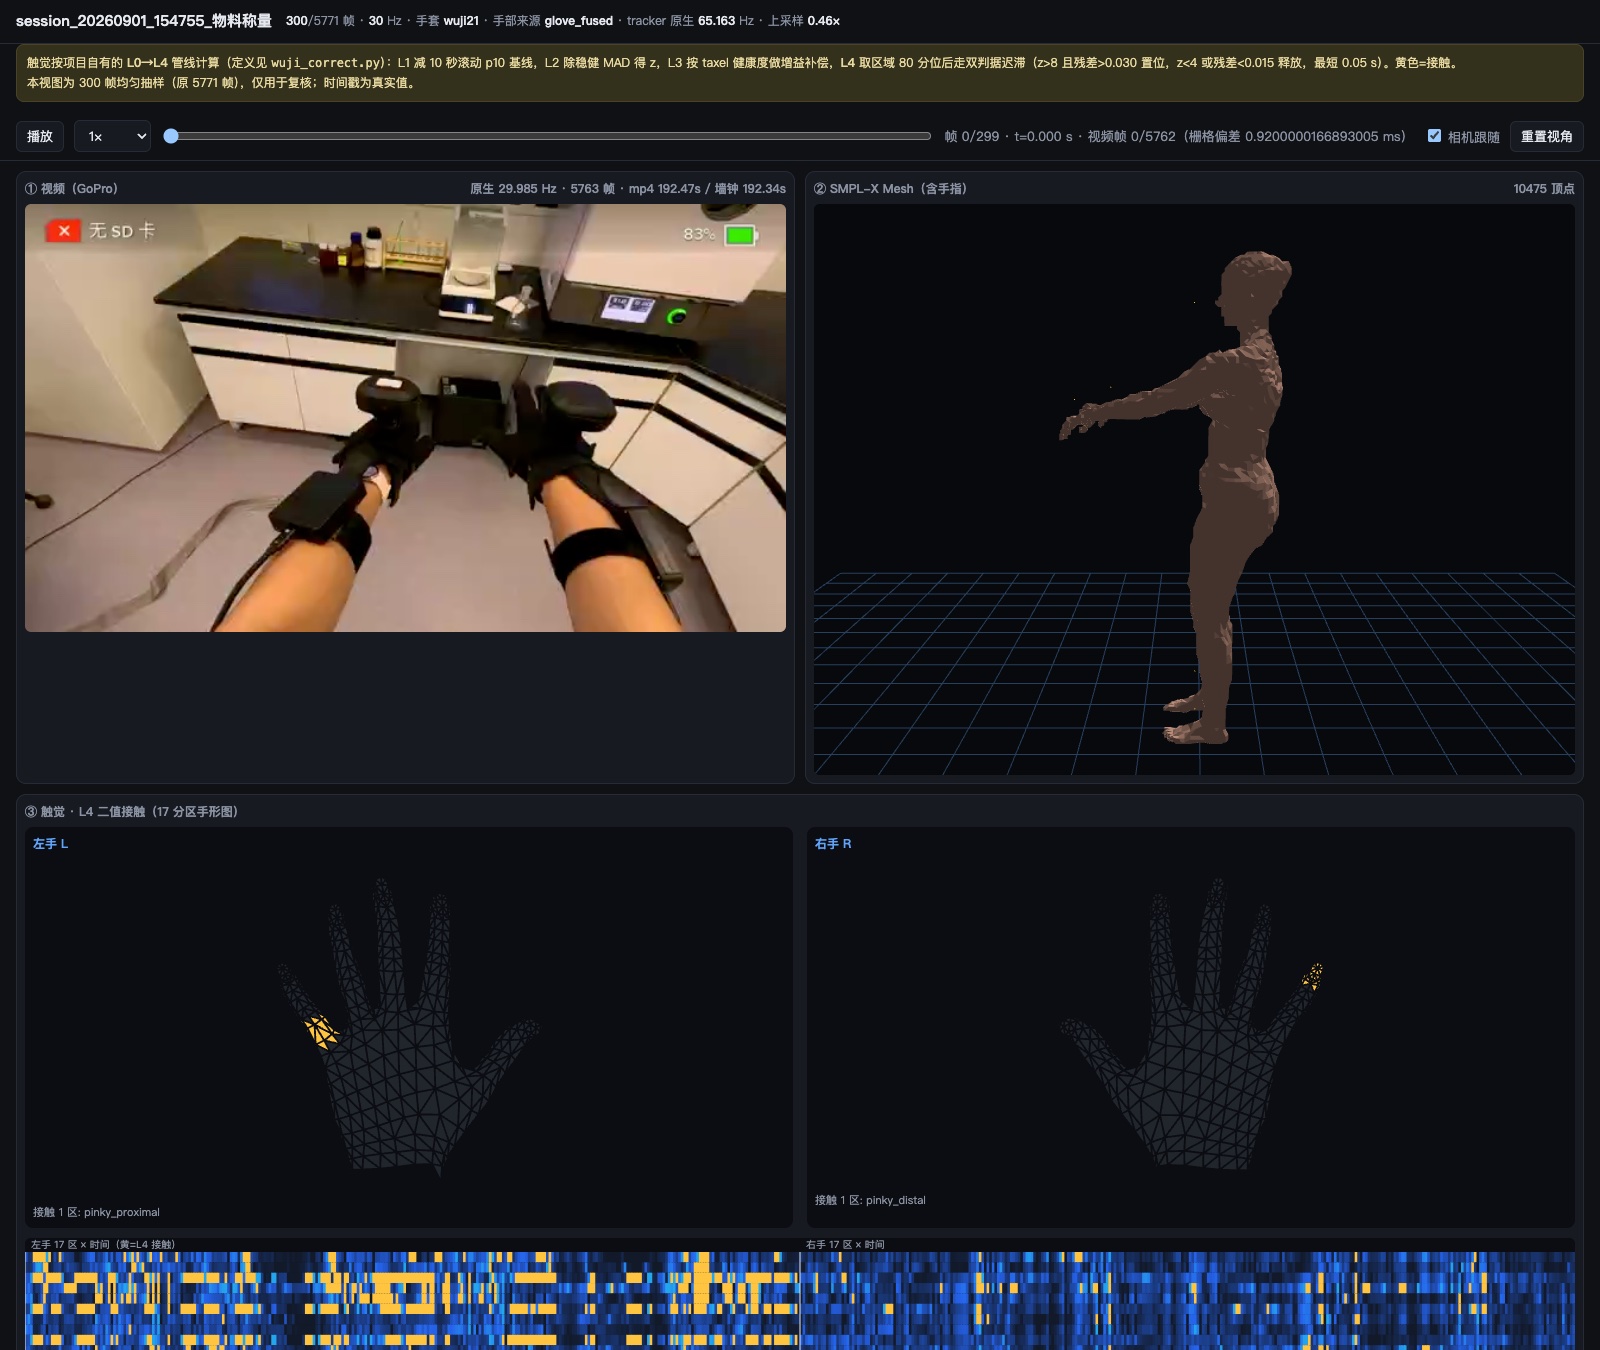Click the yellow pipeline description banner

pyautogui.click(x=799, y=73)
